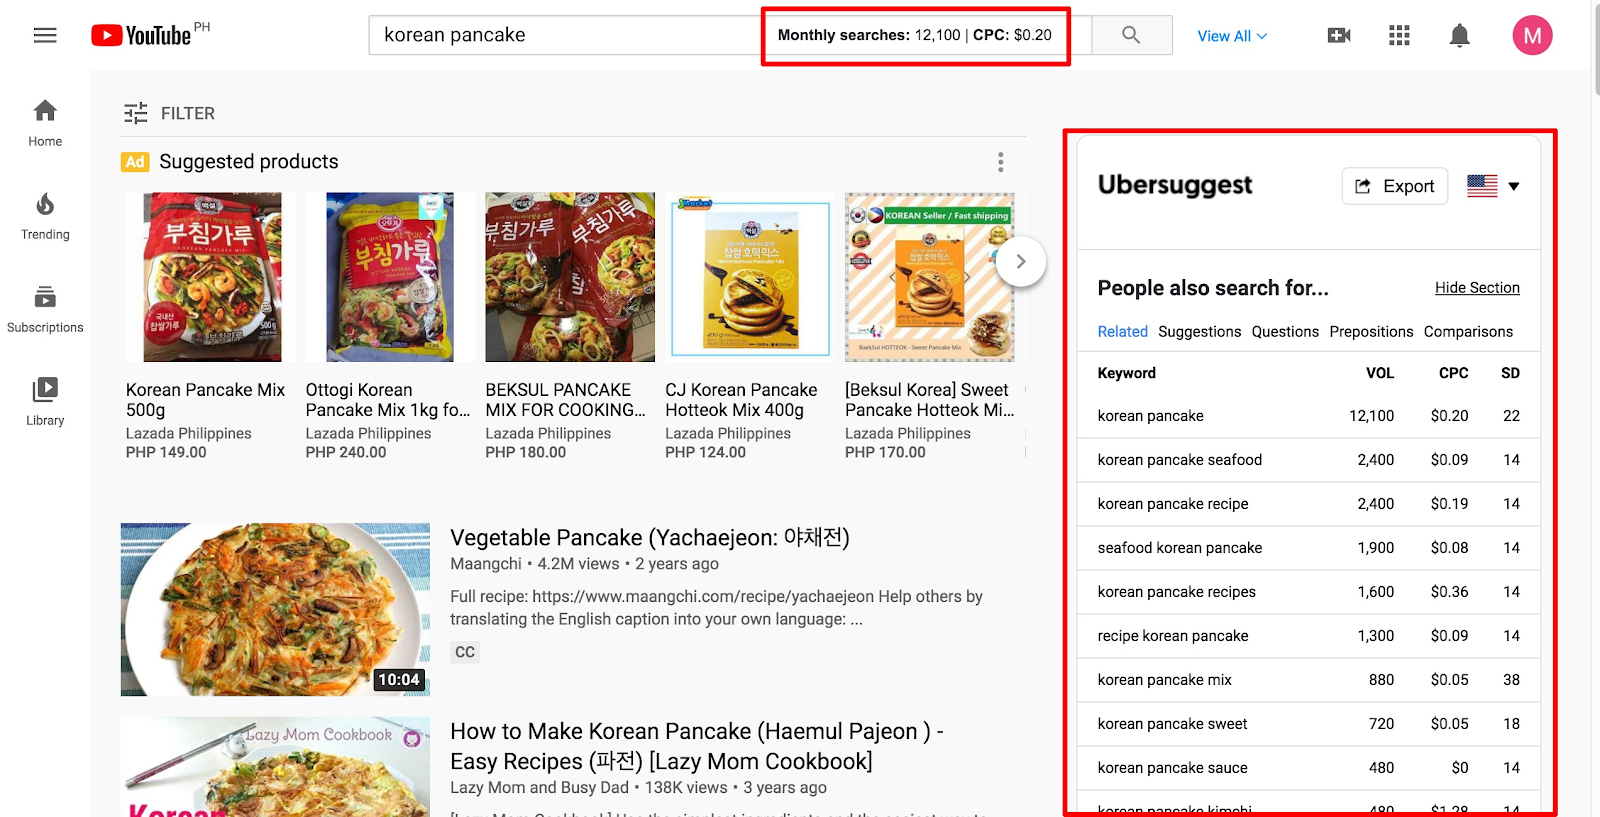Show next suggested products with arrow
This screenshot has height=817, width=1600.
coord(1021,262)
